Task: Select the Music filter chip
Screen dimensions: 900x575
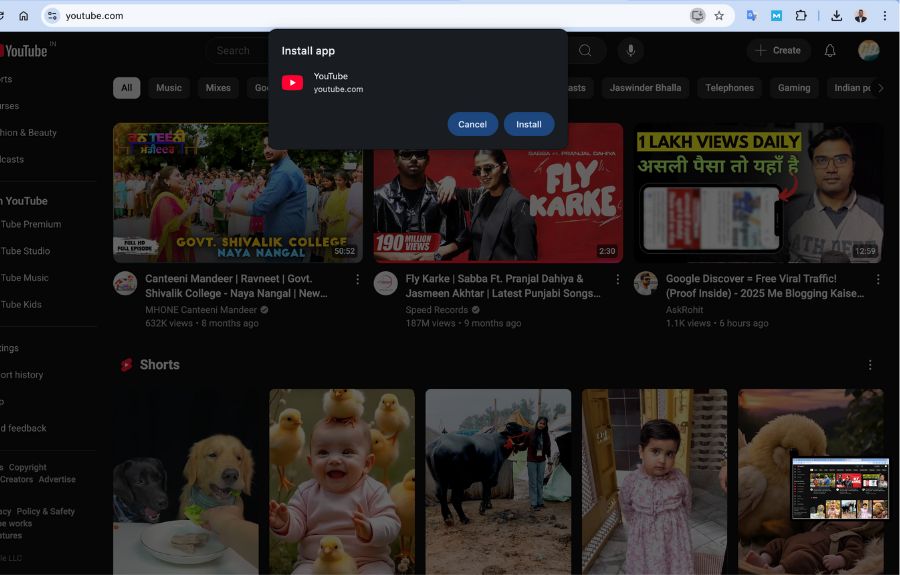Action: click(169, 88)
